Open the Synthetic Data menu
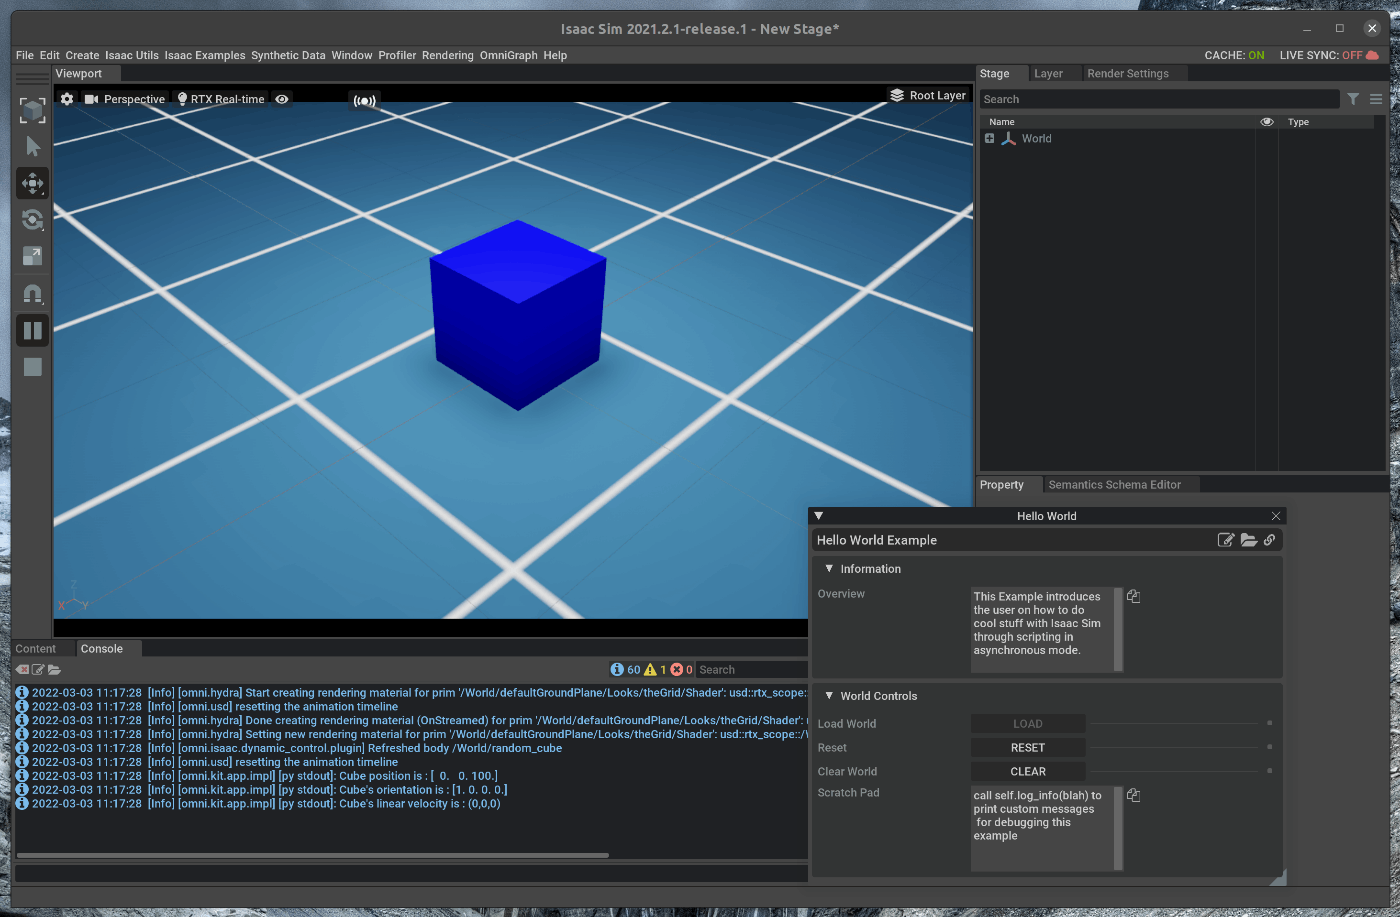This screenshot has height=917, width=1400. click(288, 55)
